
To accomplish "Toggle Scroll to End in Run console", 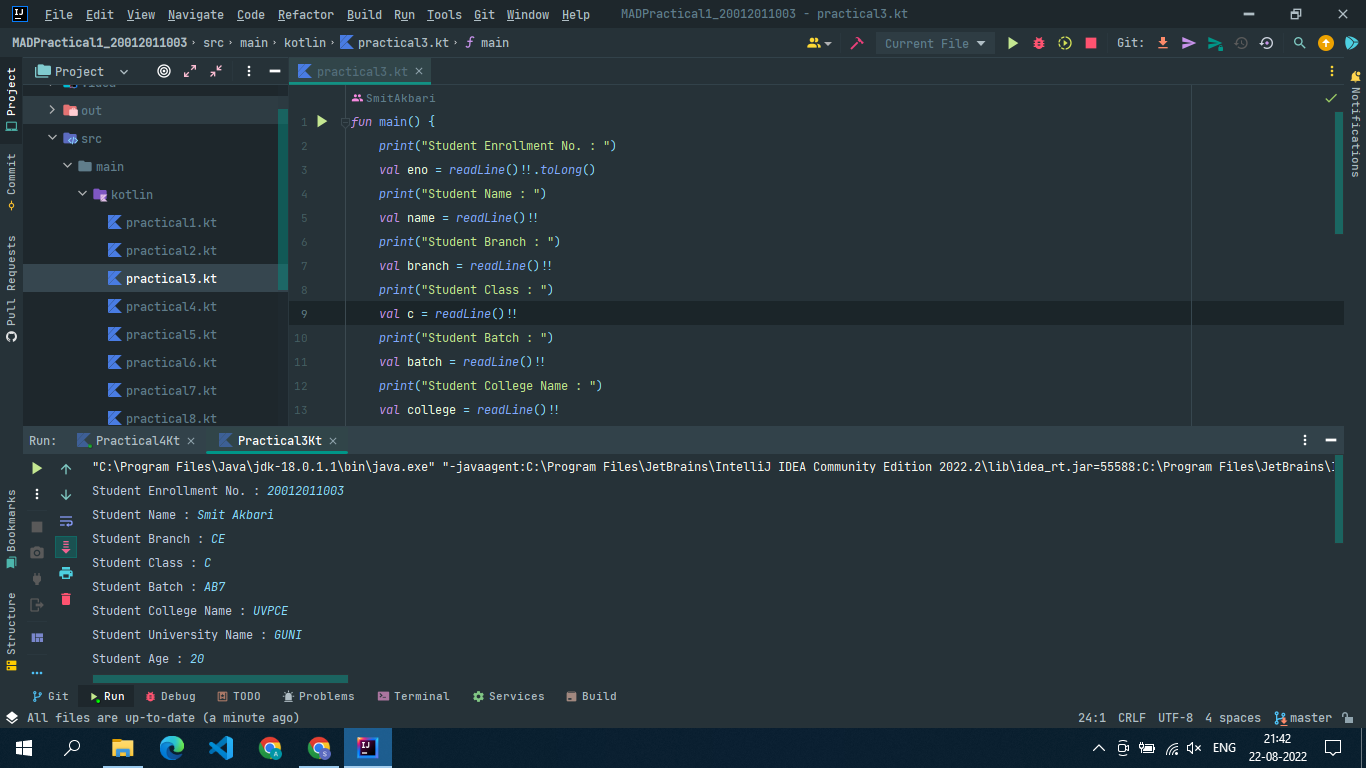I will point(66,547).
